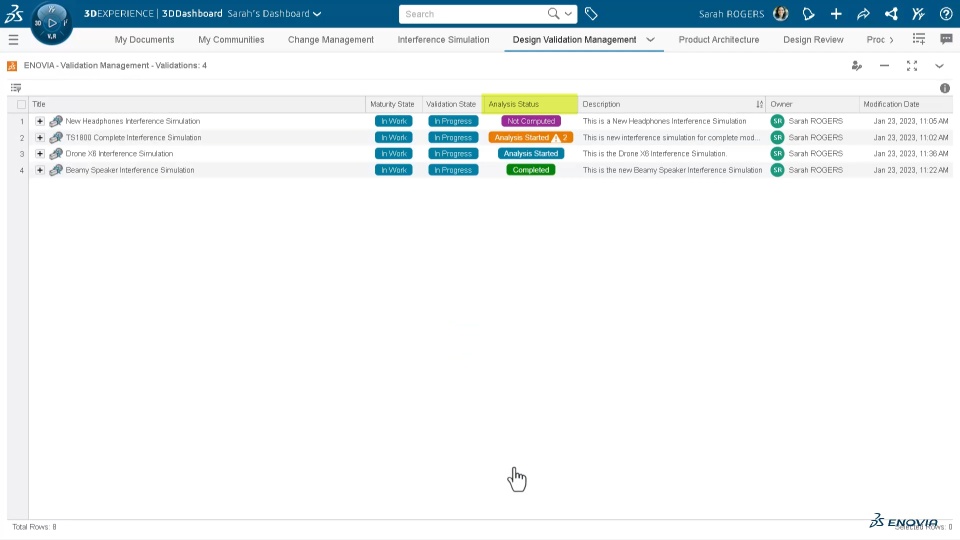Select the Design Validation Management tab
The image size is (960, 540).
(574, 40)
